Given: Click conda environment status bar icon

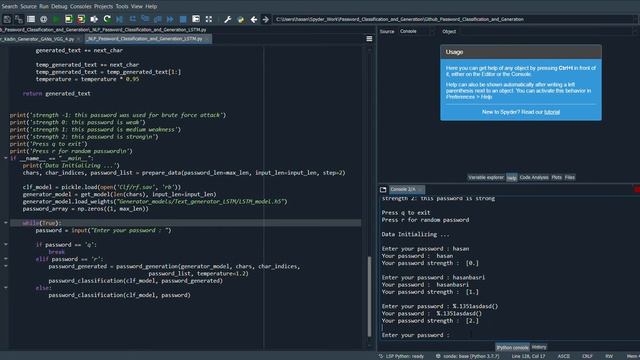Looking at the screenshot, I should [438, 356].
